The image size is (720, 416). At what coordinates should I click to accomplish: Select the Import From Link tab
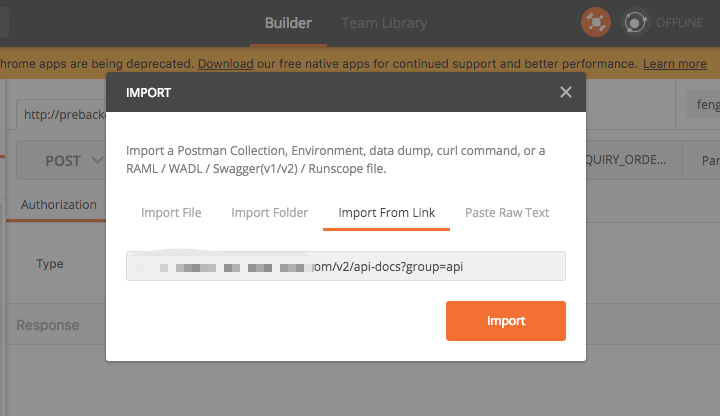[386, 213]
